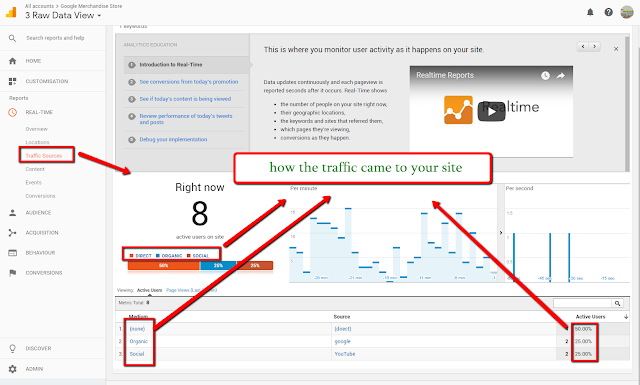Click the Audience person icon

tap(13, 213)
